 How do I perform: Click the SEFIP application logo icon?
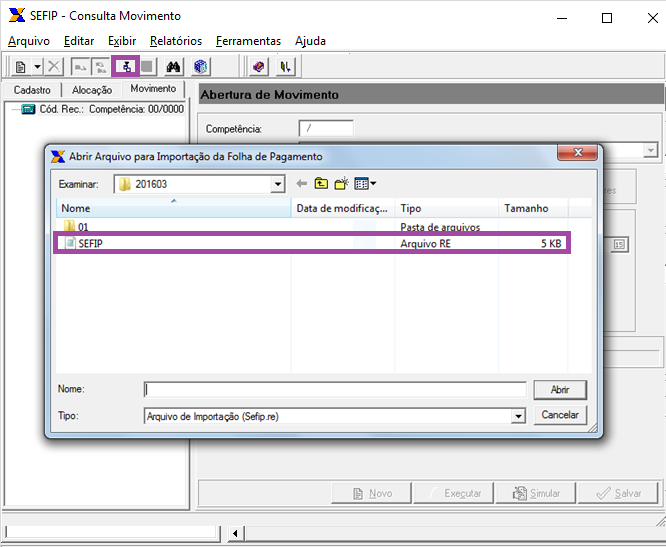click(17, 15)
